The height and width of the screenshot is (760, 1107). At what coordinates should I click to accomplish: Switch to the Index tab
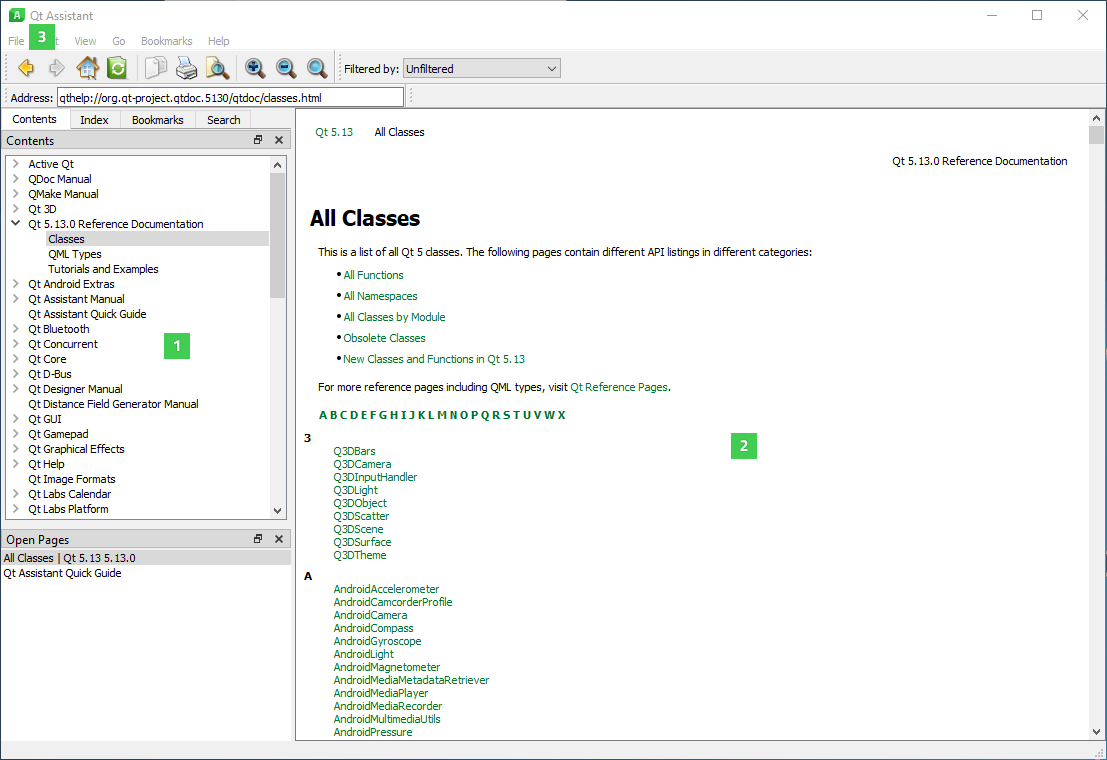[x=94, y=119]
